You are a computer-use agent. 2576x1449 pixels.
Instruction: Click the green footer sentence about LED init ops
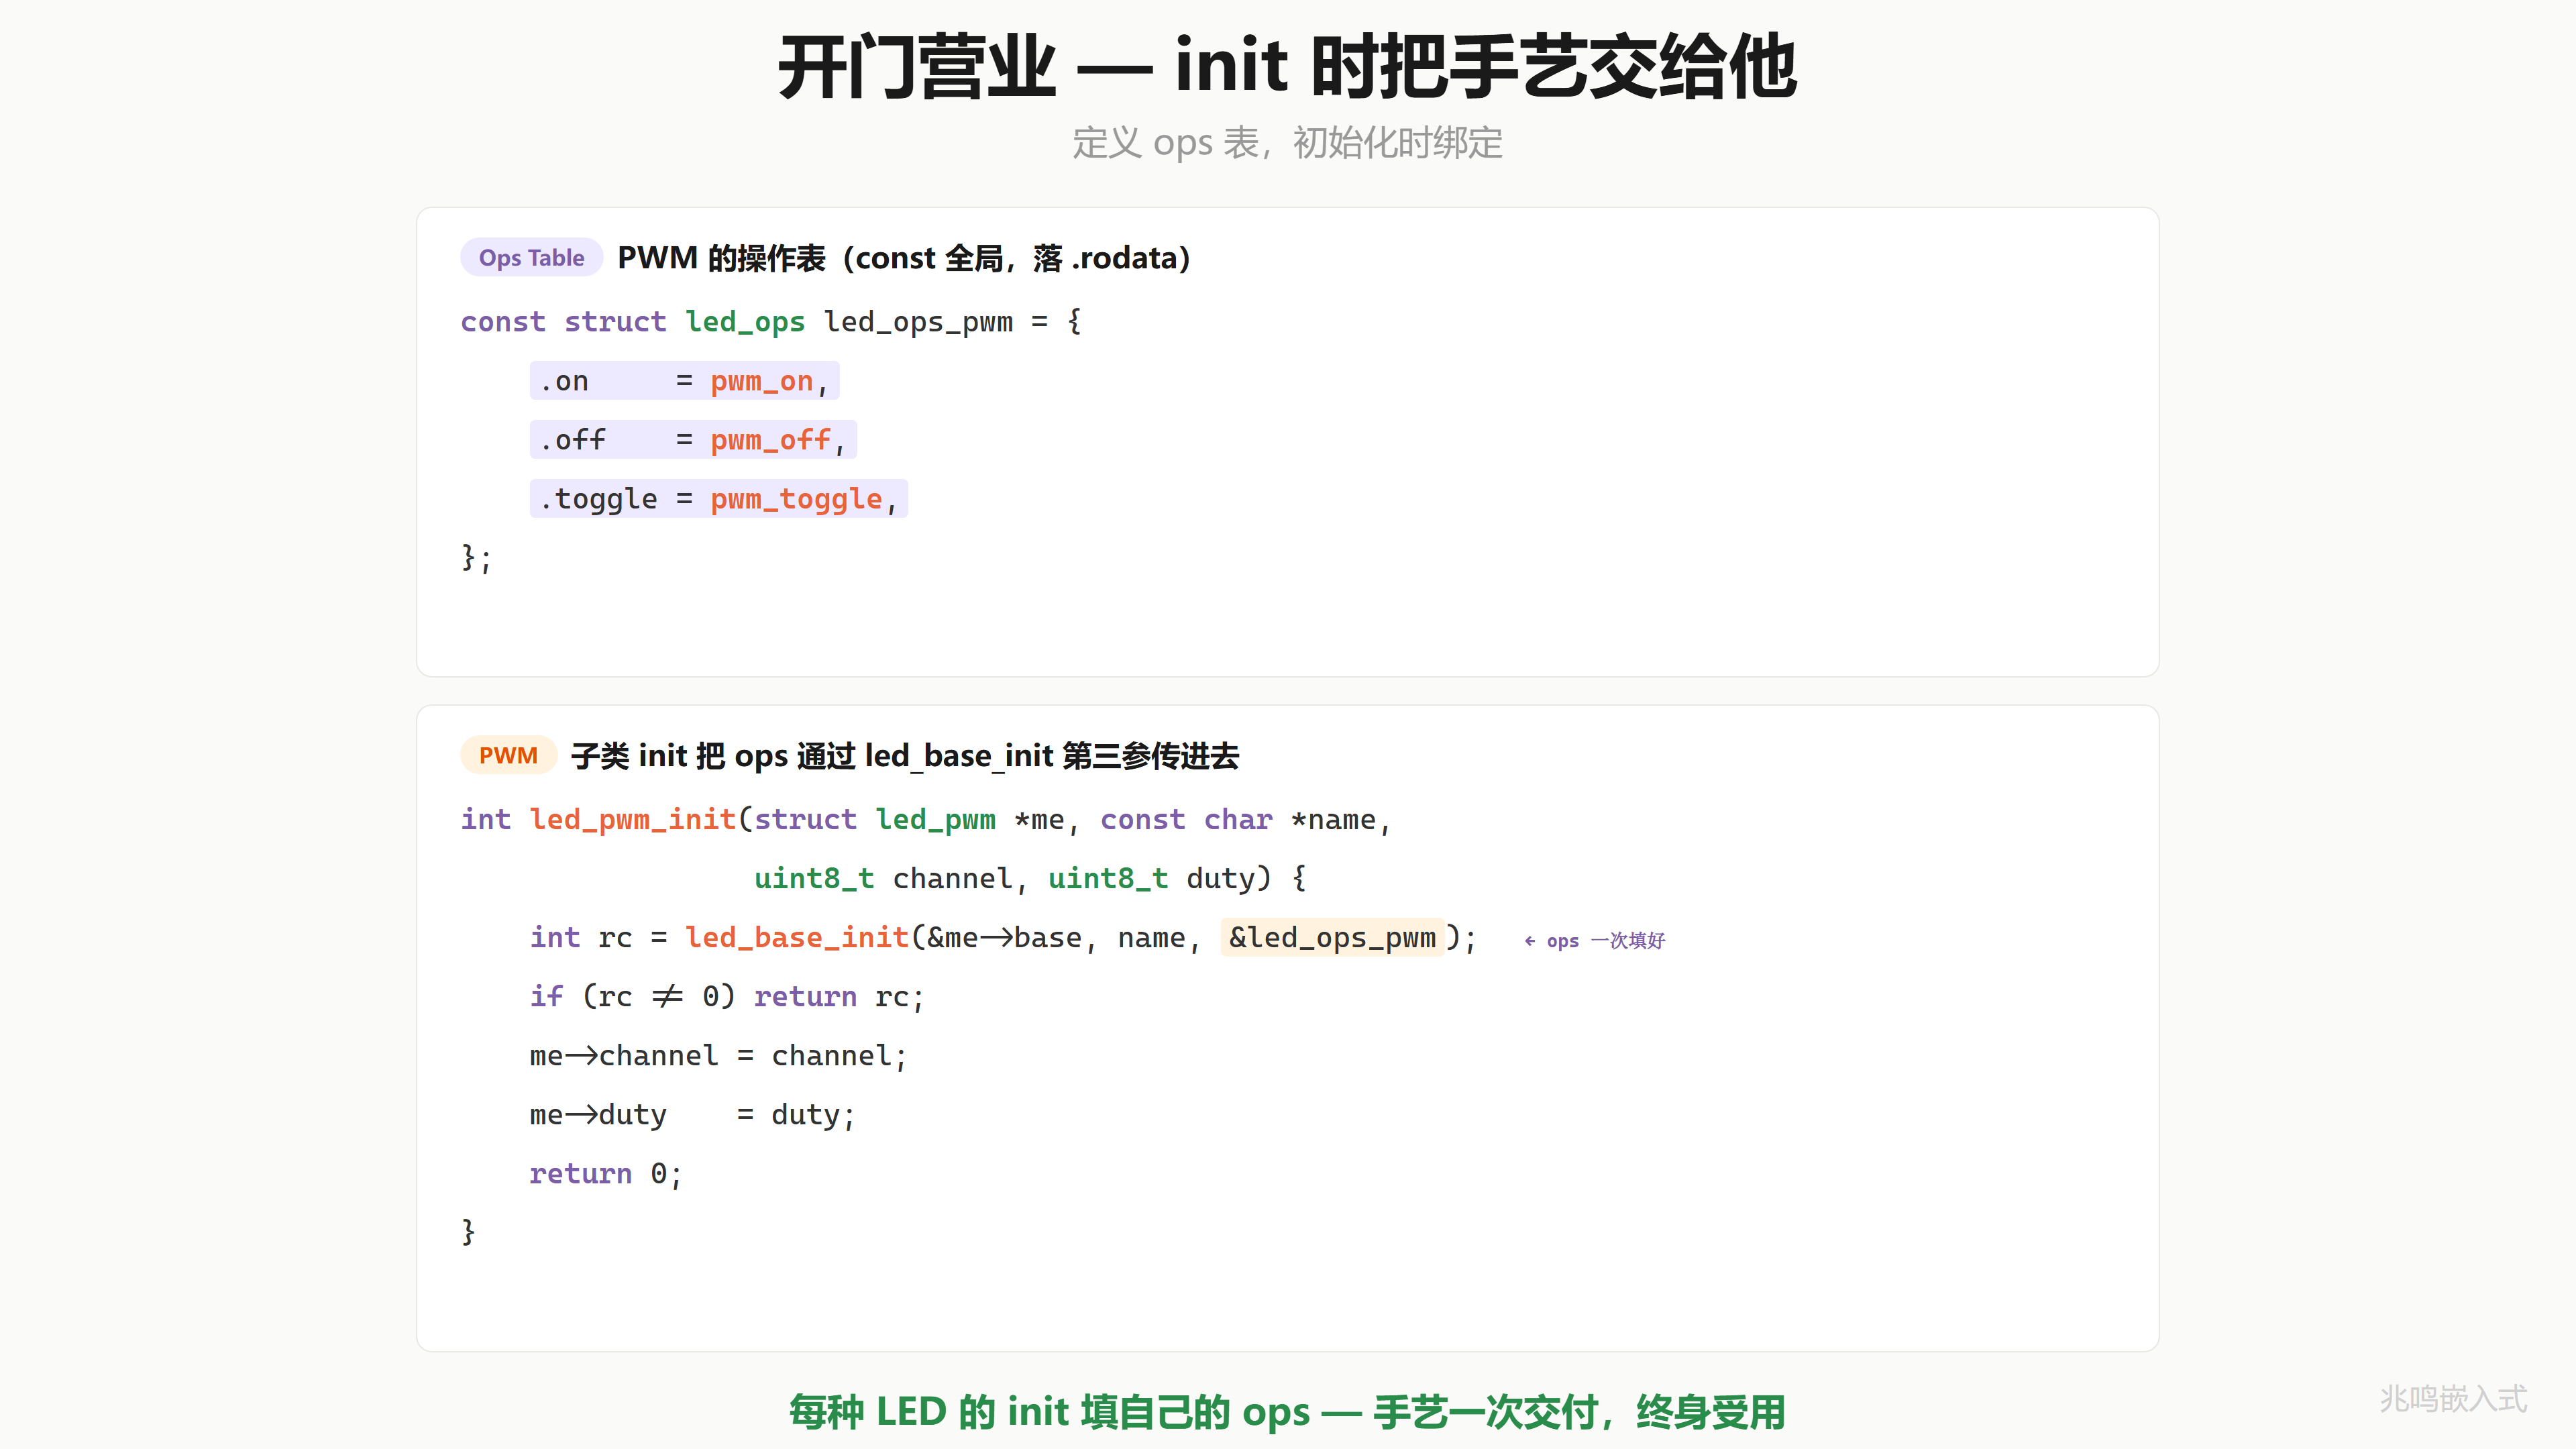pyautogui.click(x=1287, y=1412)
